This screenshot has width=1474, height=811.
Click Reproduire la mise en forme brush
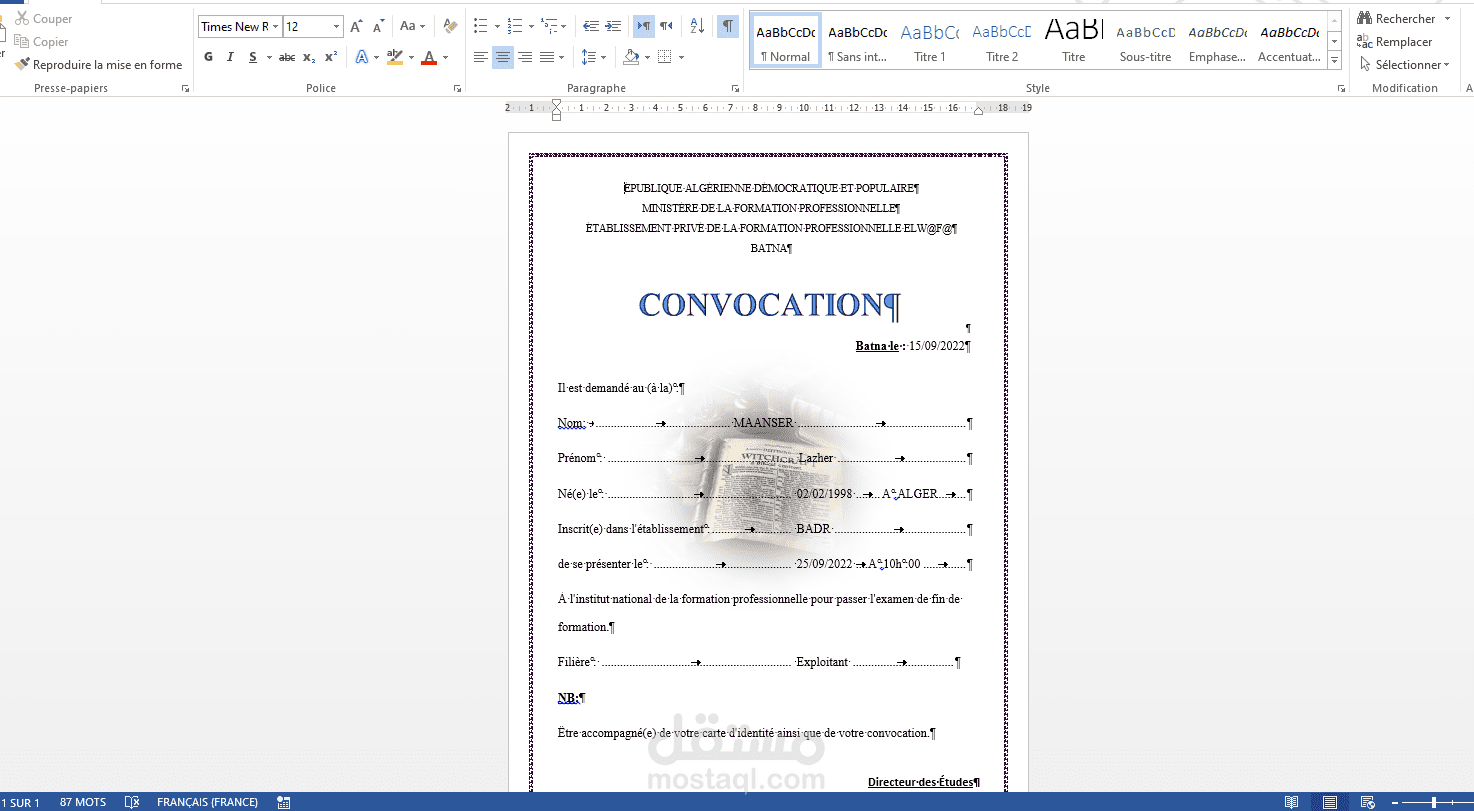(x=98, y=65)
